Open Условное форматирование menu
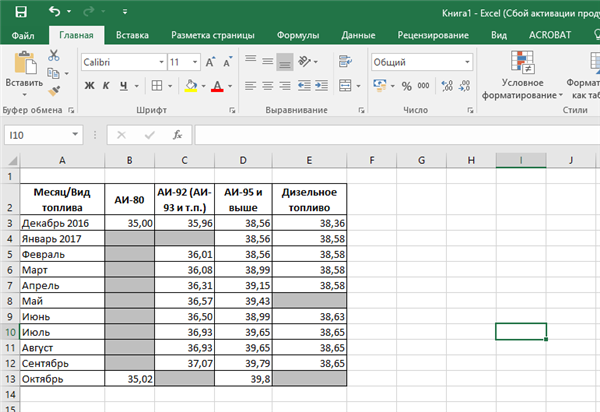600x412 pixels. pyautogui.click(x=522, y=76)
